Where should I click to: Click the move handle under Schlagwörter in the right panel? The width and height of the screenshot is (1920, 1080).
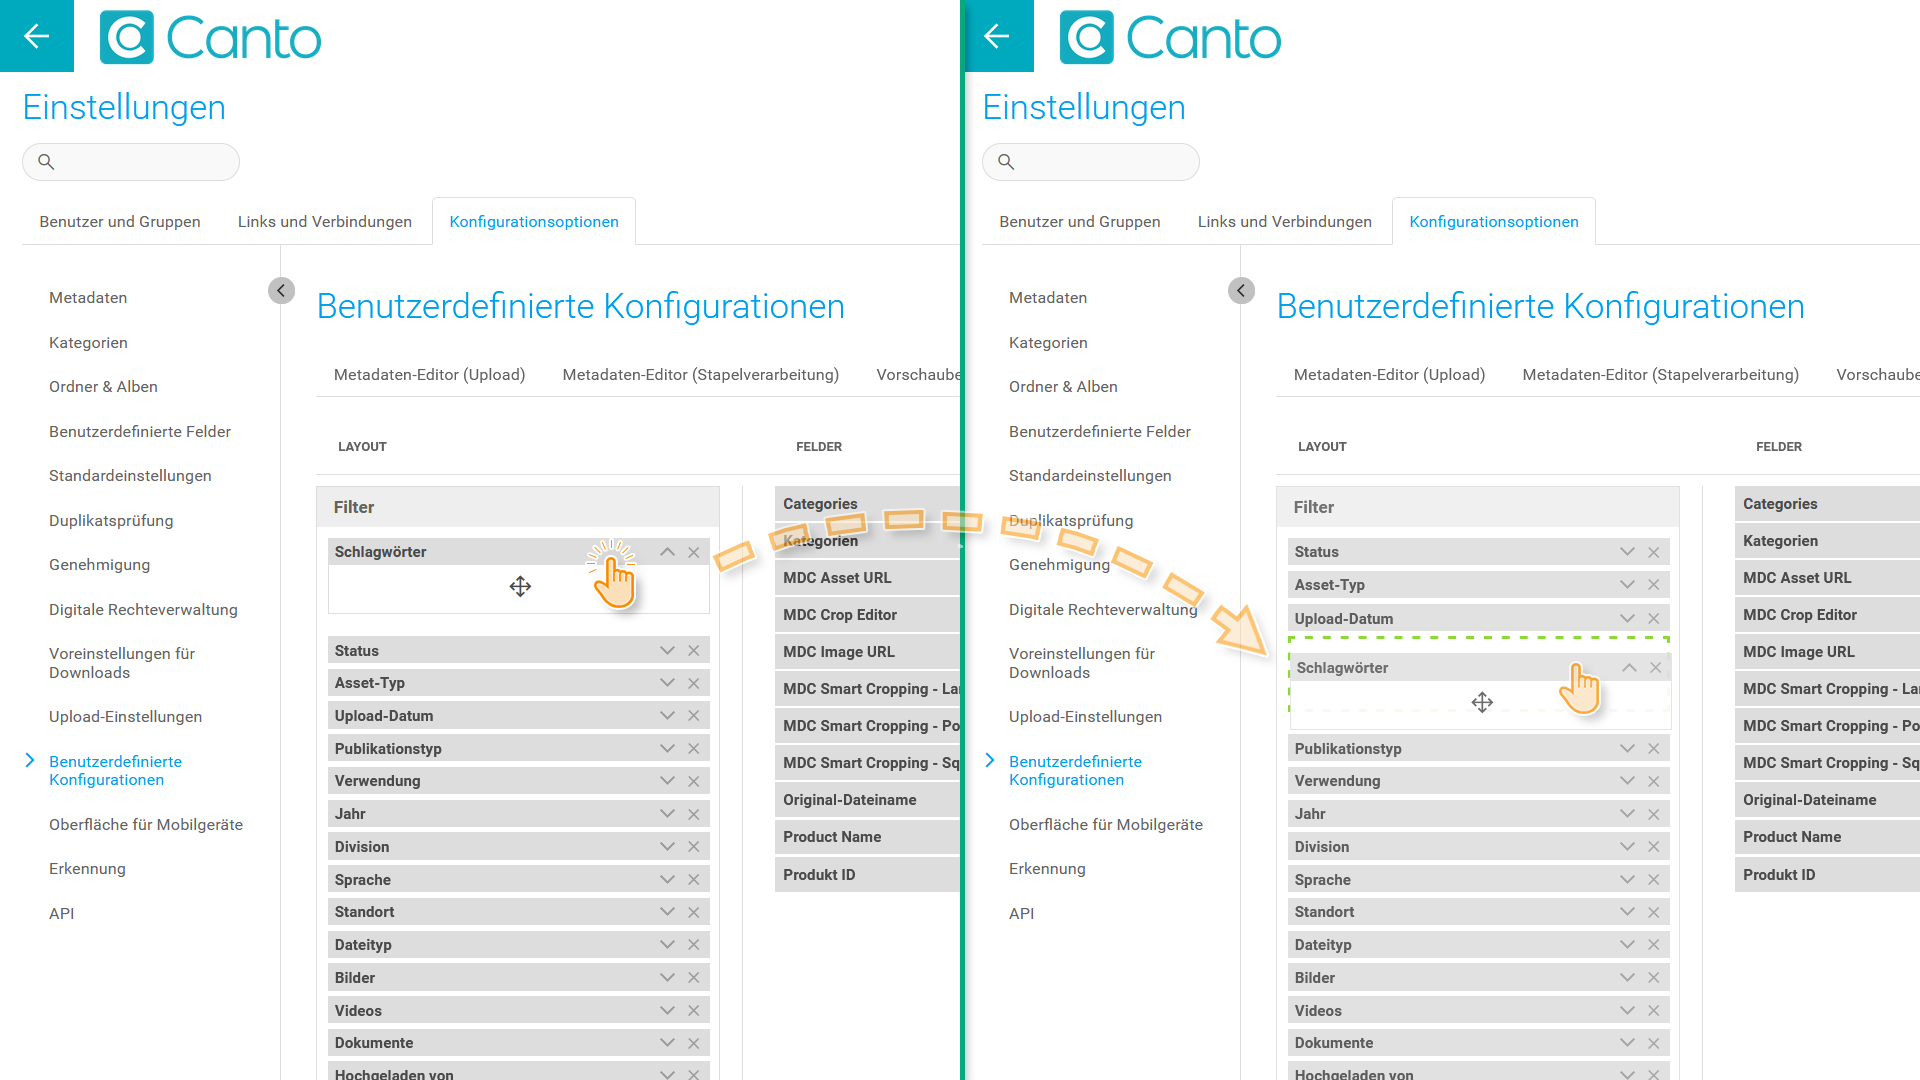tap(1482, 702)
